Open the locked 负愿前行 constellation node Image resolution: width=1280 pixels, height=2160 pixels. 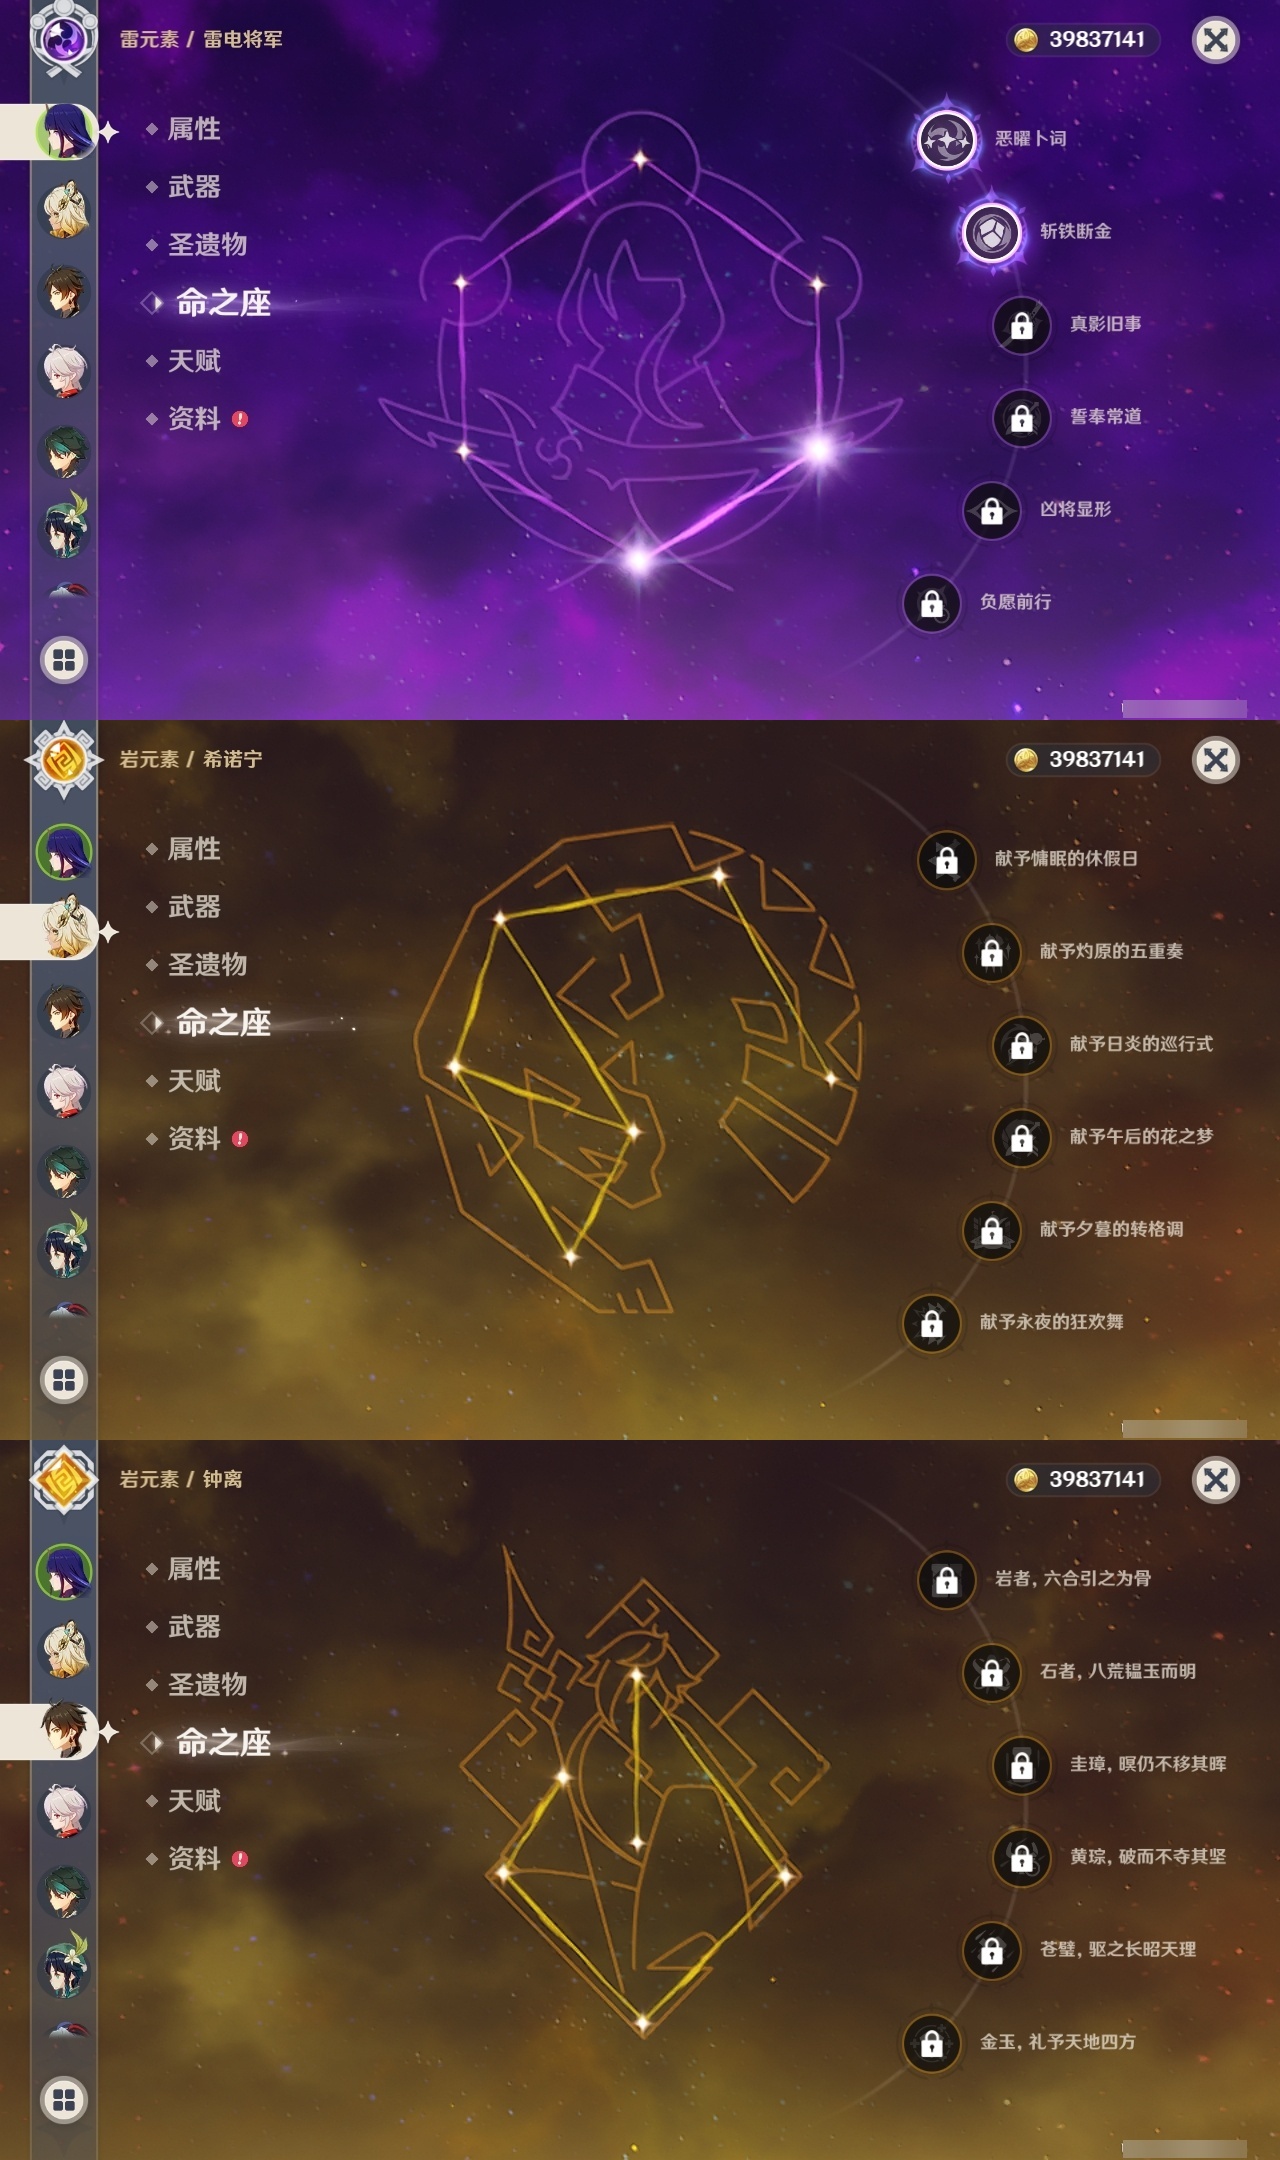tap(931, 603)
